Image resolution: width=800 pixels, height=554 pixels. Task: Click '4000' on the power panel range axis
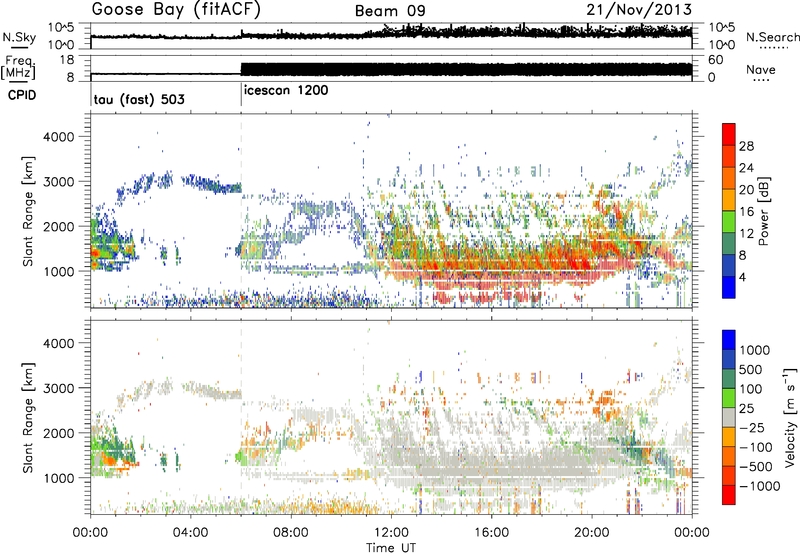[x=59, y=137]
